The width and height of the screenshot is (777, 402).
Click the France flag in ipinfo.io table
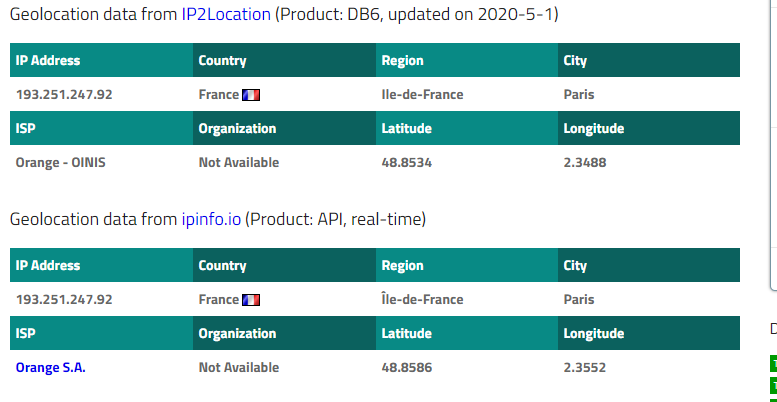251,300
